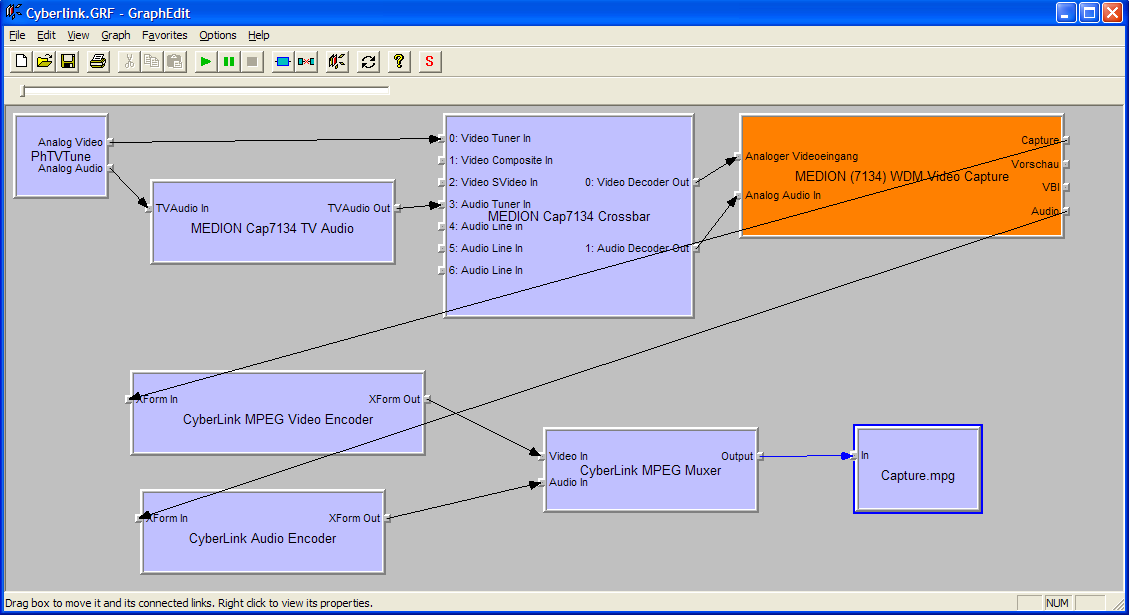Open a graph file from the toolbar
Viewport: 1129px width, 615px height.
point(45,62)
